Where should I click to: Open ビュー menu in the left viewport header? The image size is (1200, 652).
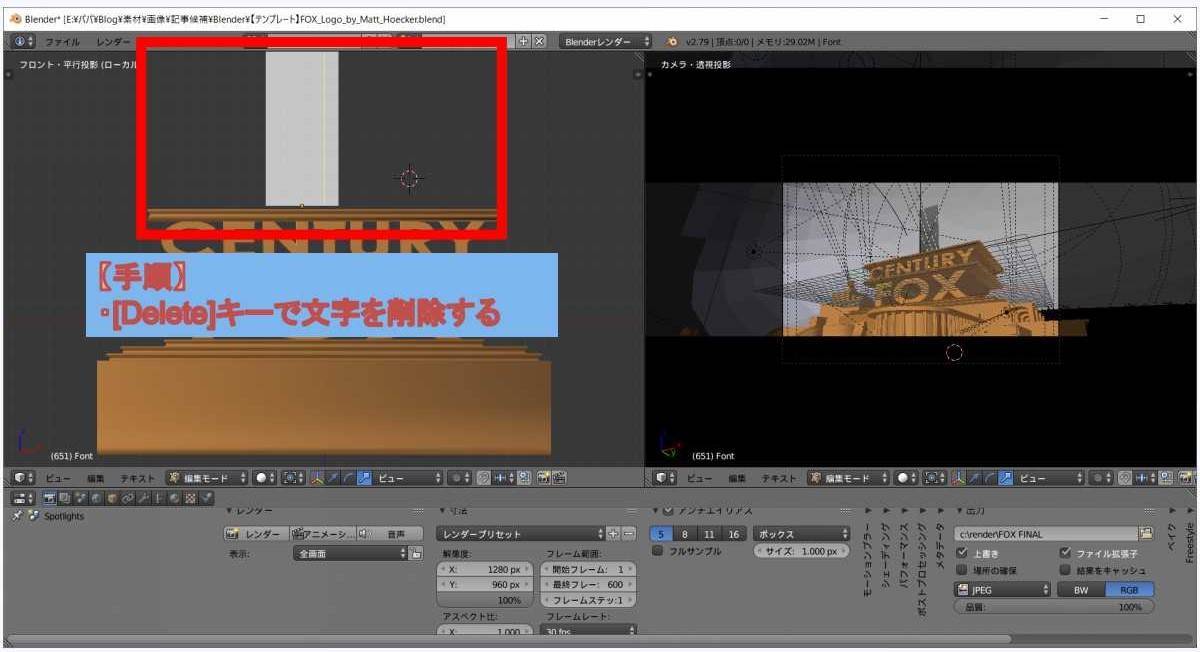[57, 478]
